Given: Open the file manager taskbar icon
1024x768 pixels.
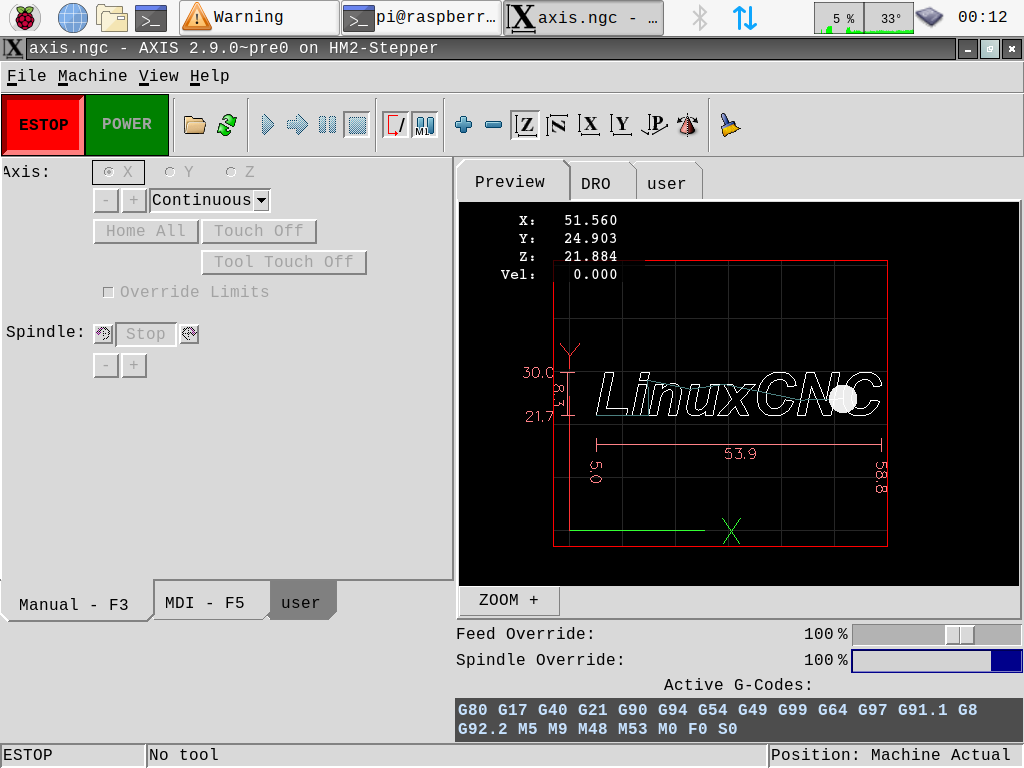Looking at the screenshot, I should [112, 18].
